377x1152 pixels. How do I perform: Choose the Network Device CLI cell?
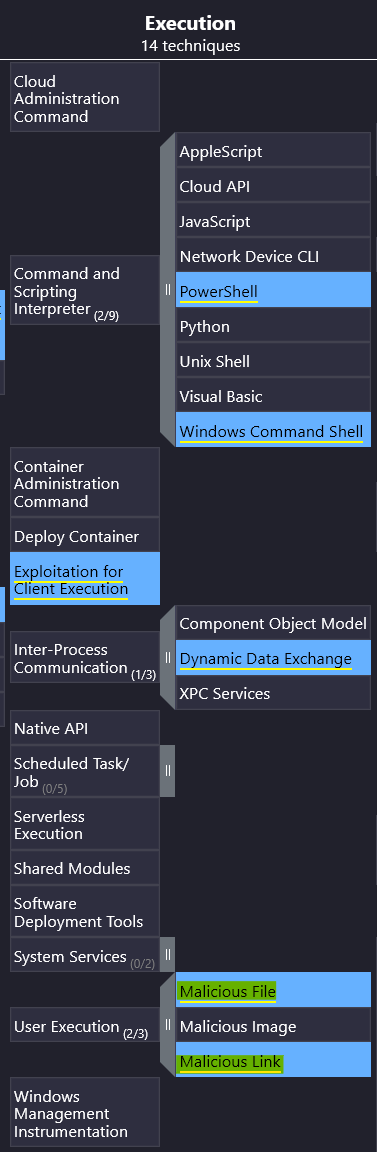pos(273,256)
